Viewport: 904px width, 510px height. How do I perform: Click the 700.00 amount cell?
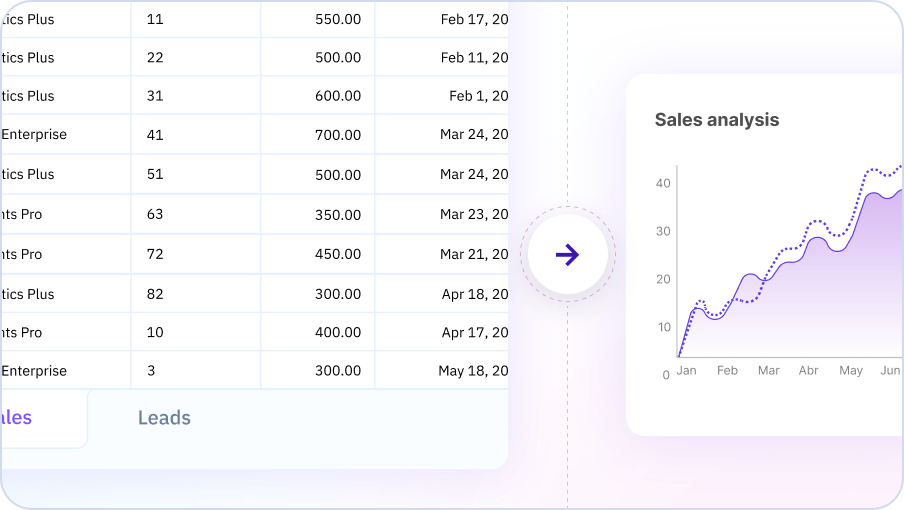click(x=318, y=134)
